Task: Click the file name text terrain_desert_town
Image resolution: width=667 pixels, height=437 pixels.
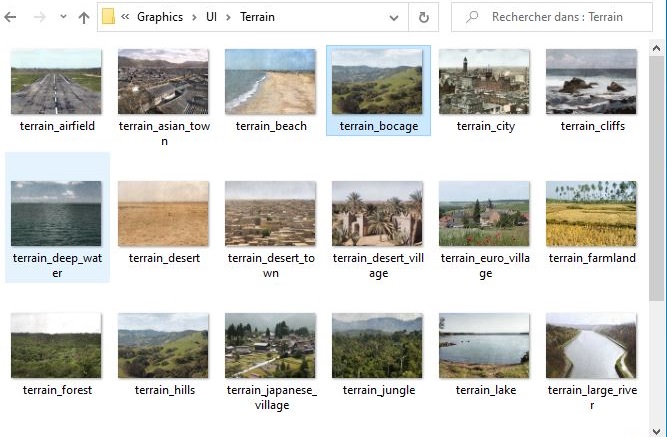Action: coord(271,266)
